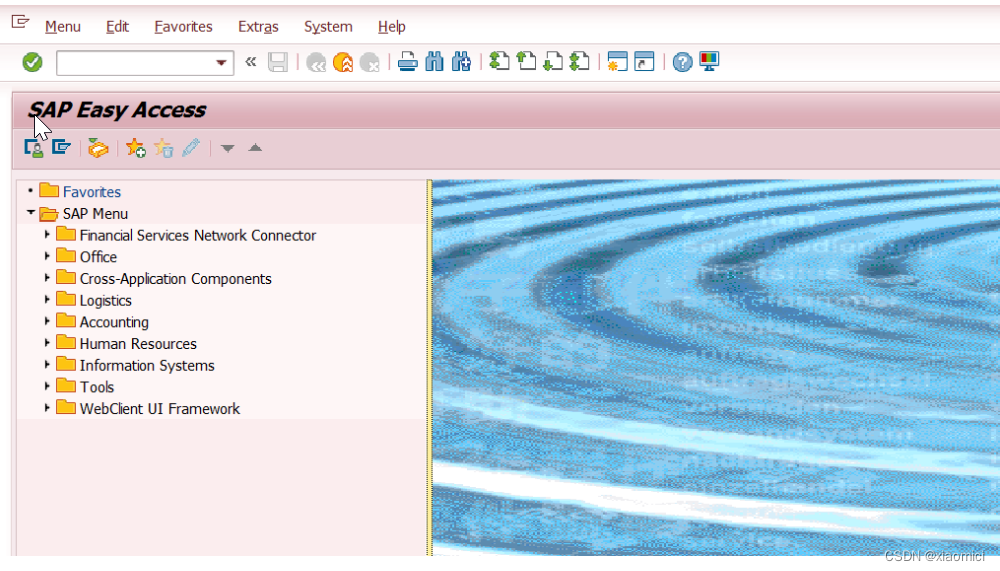Collapse the SAP Menu node arrow

click(31, 212)
